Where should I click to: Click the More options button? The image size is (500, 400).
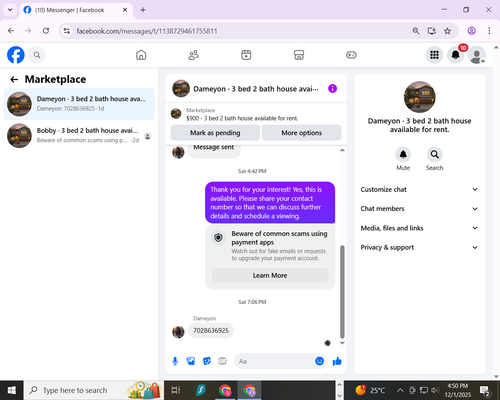point(302,133)
